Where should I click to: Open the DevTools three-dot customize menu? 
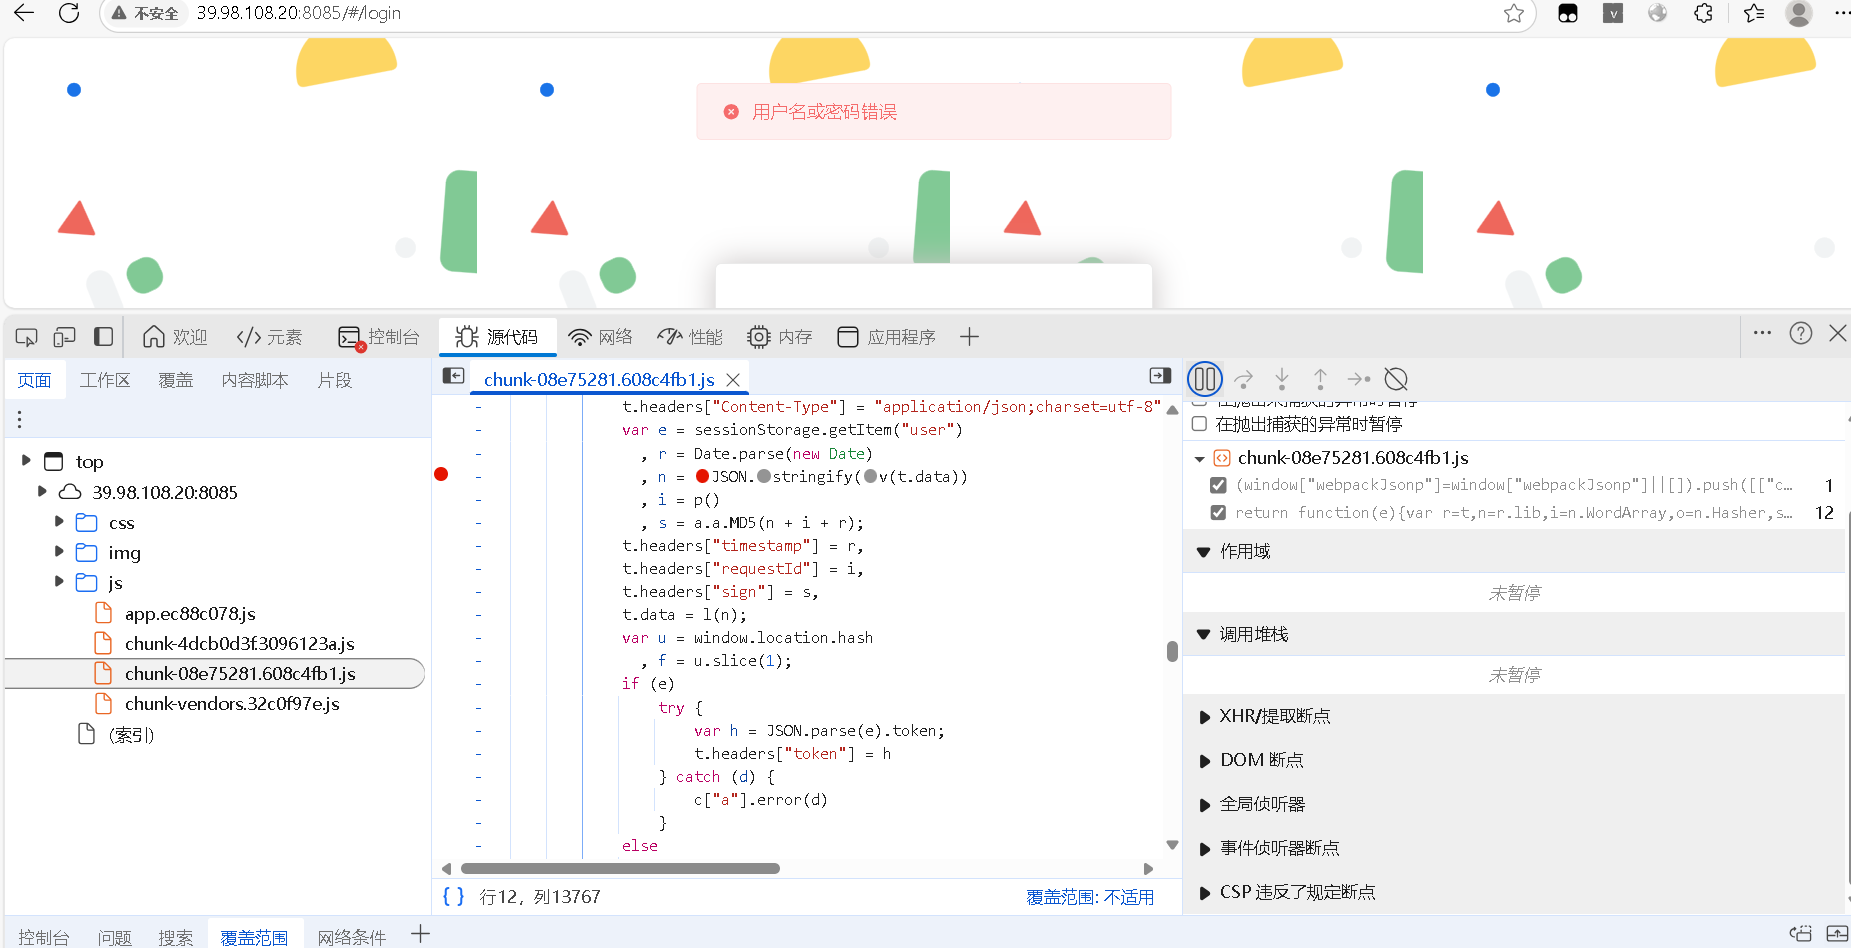pos(1763,333)
